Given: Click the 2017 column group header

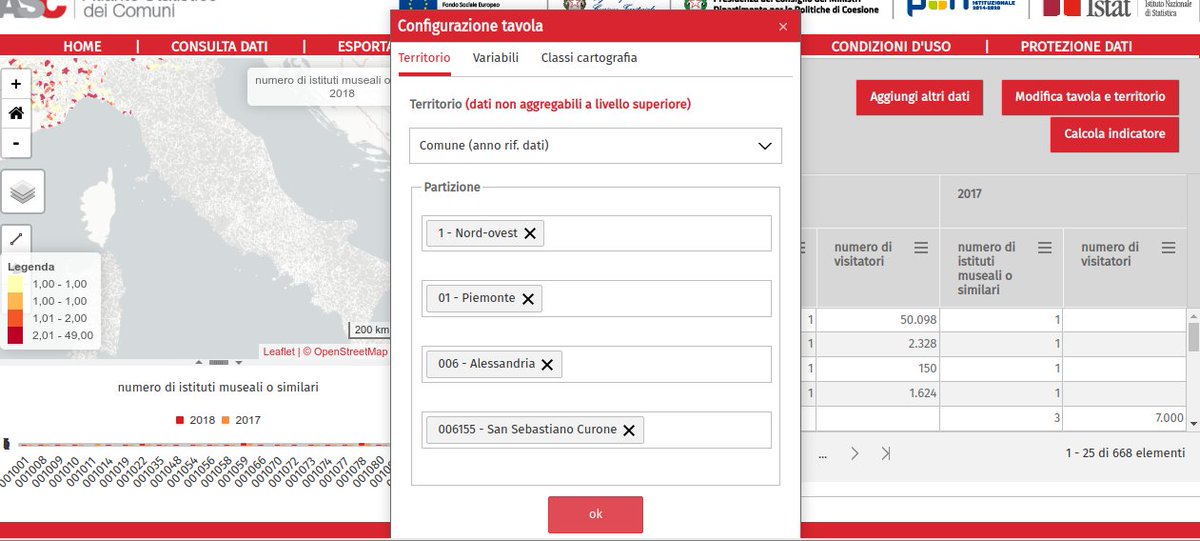Looking at the screenshot, I should pos(1063,201).
